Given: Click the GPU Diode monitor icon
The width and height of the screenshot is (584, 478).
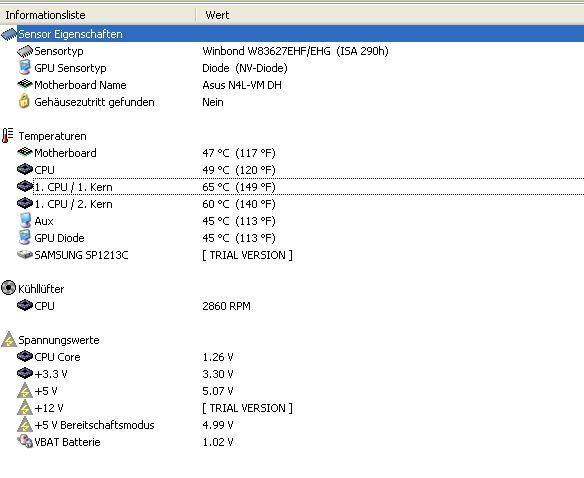Looking at the screenshot, I should pos(25,237).
